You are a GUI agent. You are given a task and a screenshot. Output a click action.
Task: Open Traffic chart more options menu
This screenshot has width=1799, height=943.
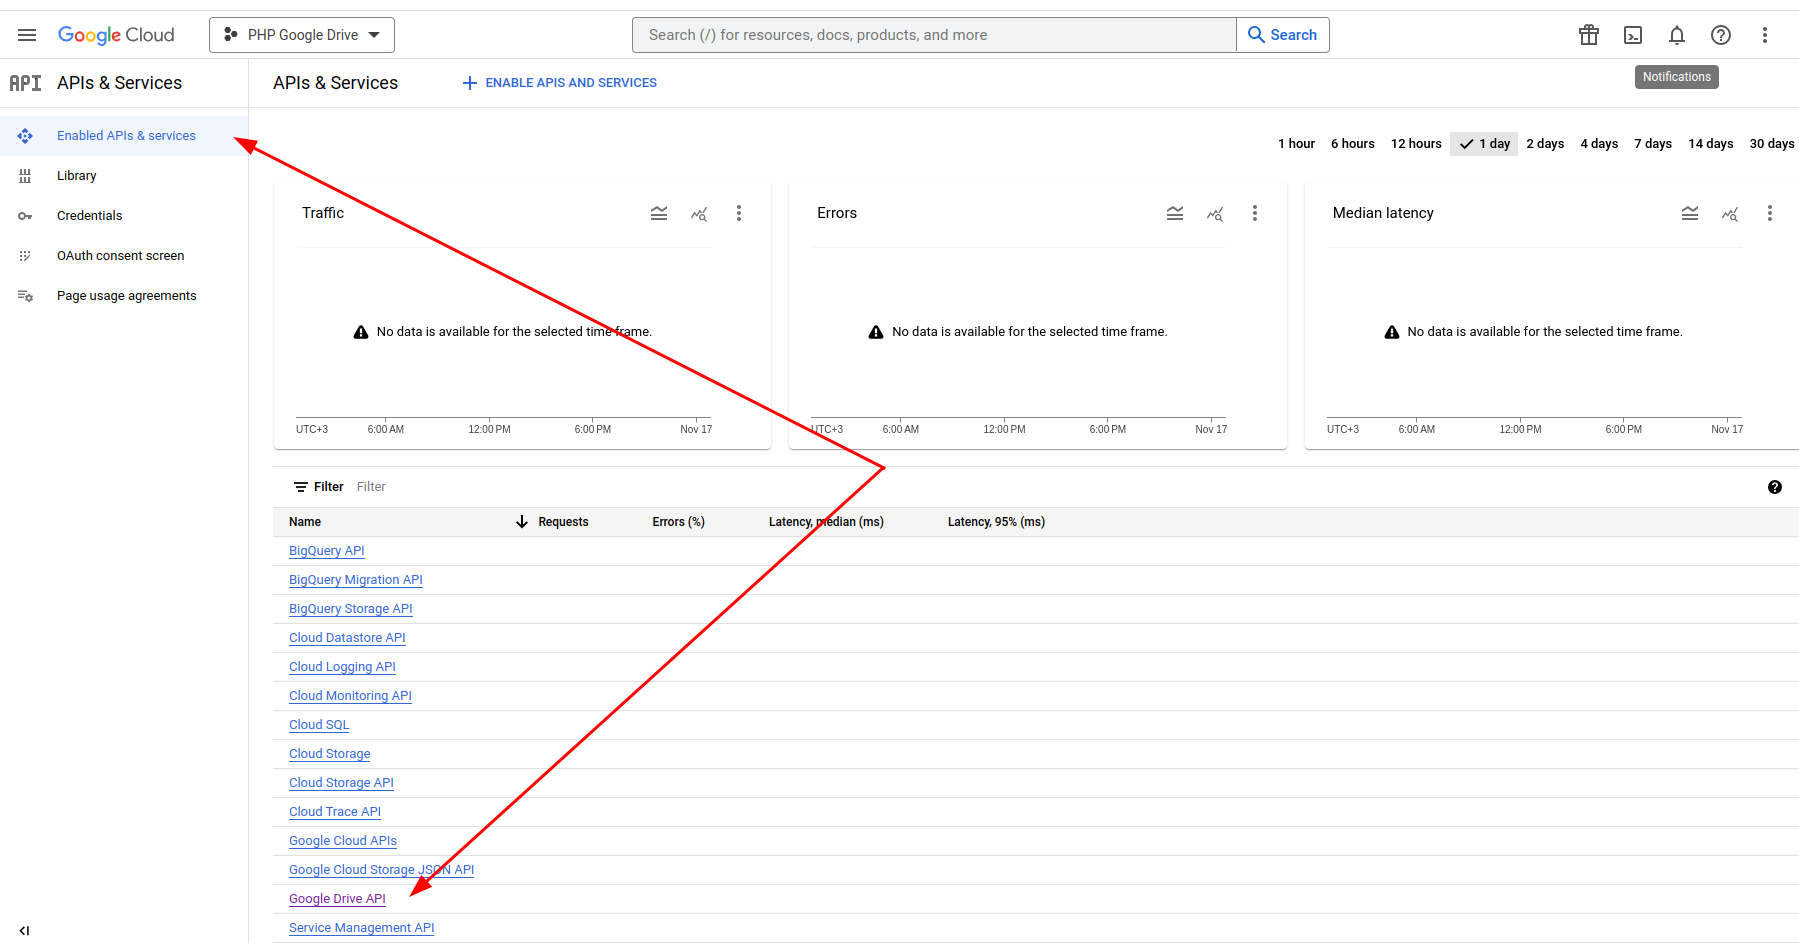coord(739,213)
